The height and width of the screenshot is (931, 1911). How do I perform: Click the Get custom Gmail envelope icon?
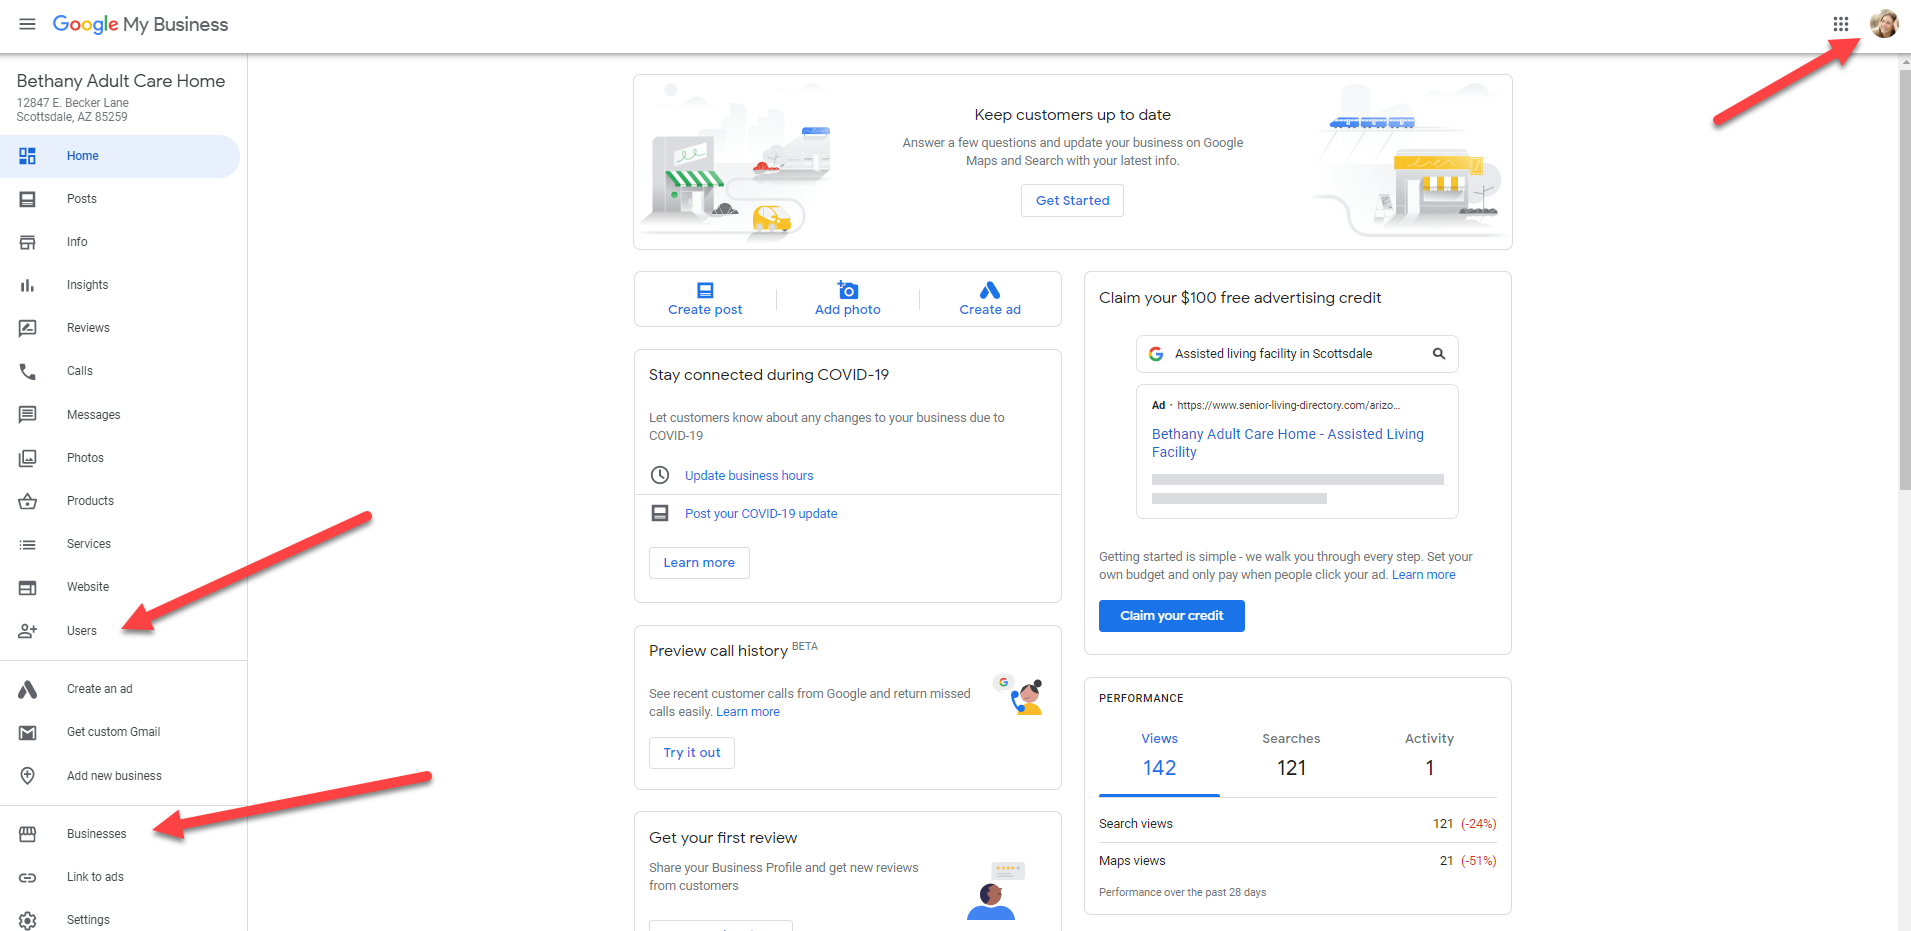pos(27,732)
